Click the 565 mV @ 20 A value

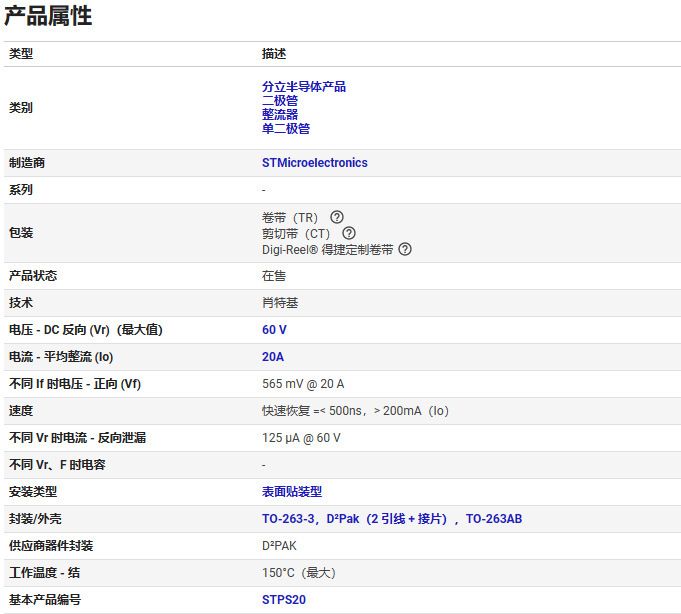coord(303,384)
